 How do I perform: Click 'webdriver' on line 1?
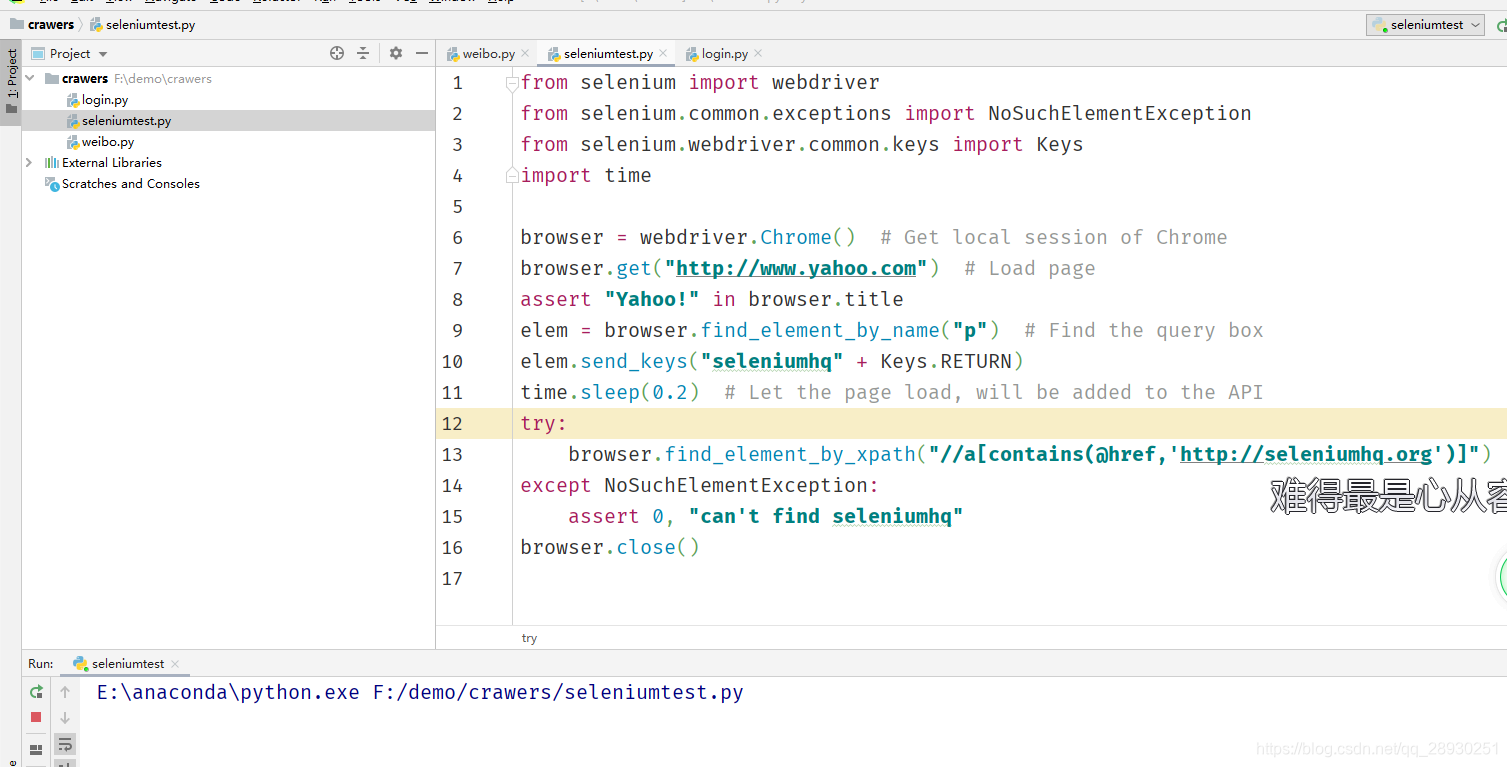point(826,82)
